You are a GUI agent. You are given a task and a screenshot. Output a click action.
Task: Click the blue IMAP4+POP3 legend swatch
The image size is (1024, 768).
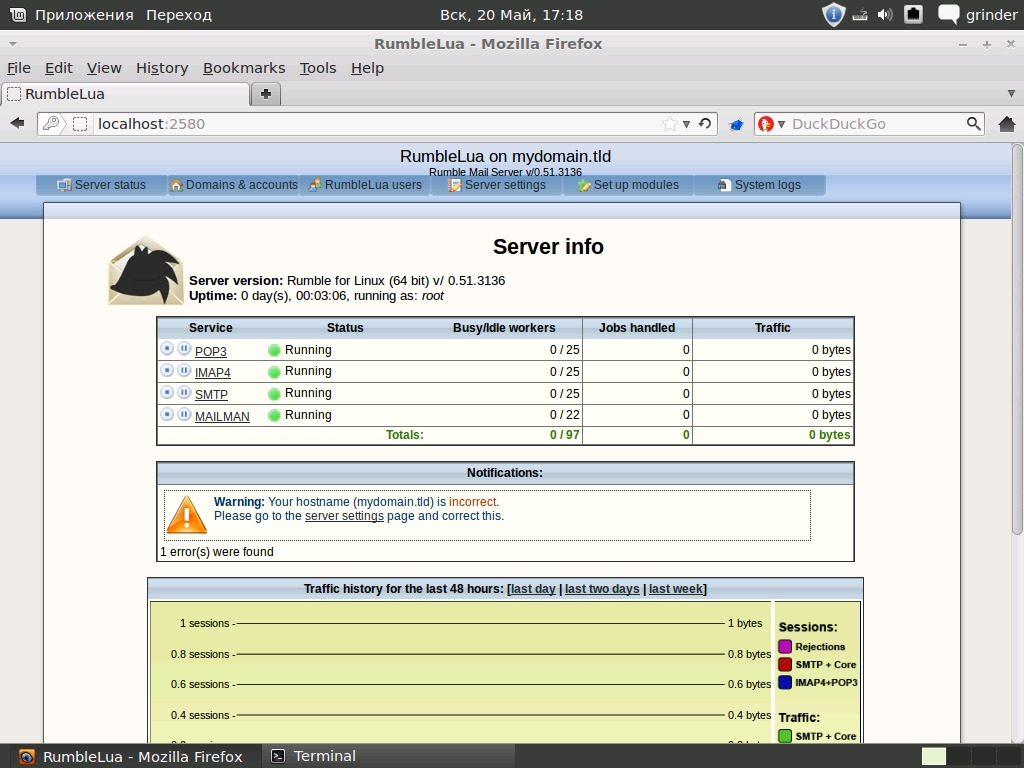(x=785, y=682)
